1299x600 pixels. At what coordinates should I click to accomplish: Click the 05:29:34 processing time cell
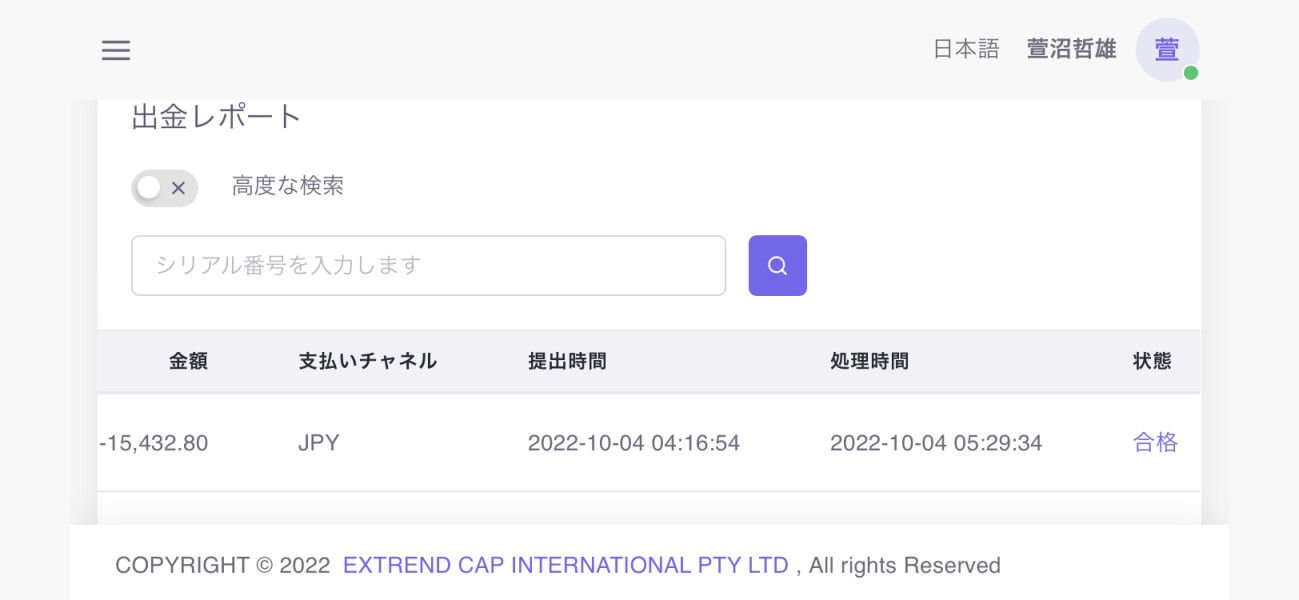click(936, 443)
